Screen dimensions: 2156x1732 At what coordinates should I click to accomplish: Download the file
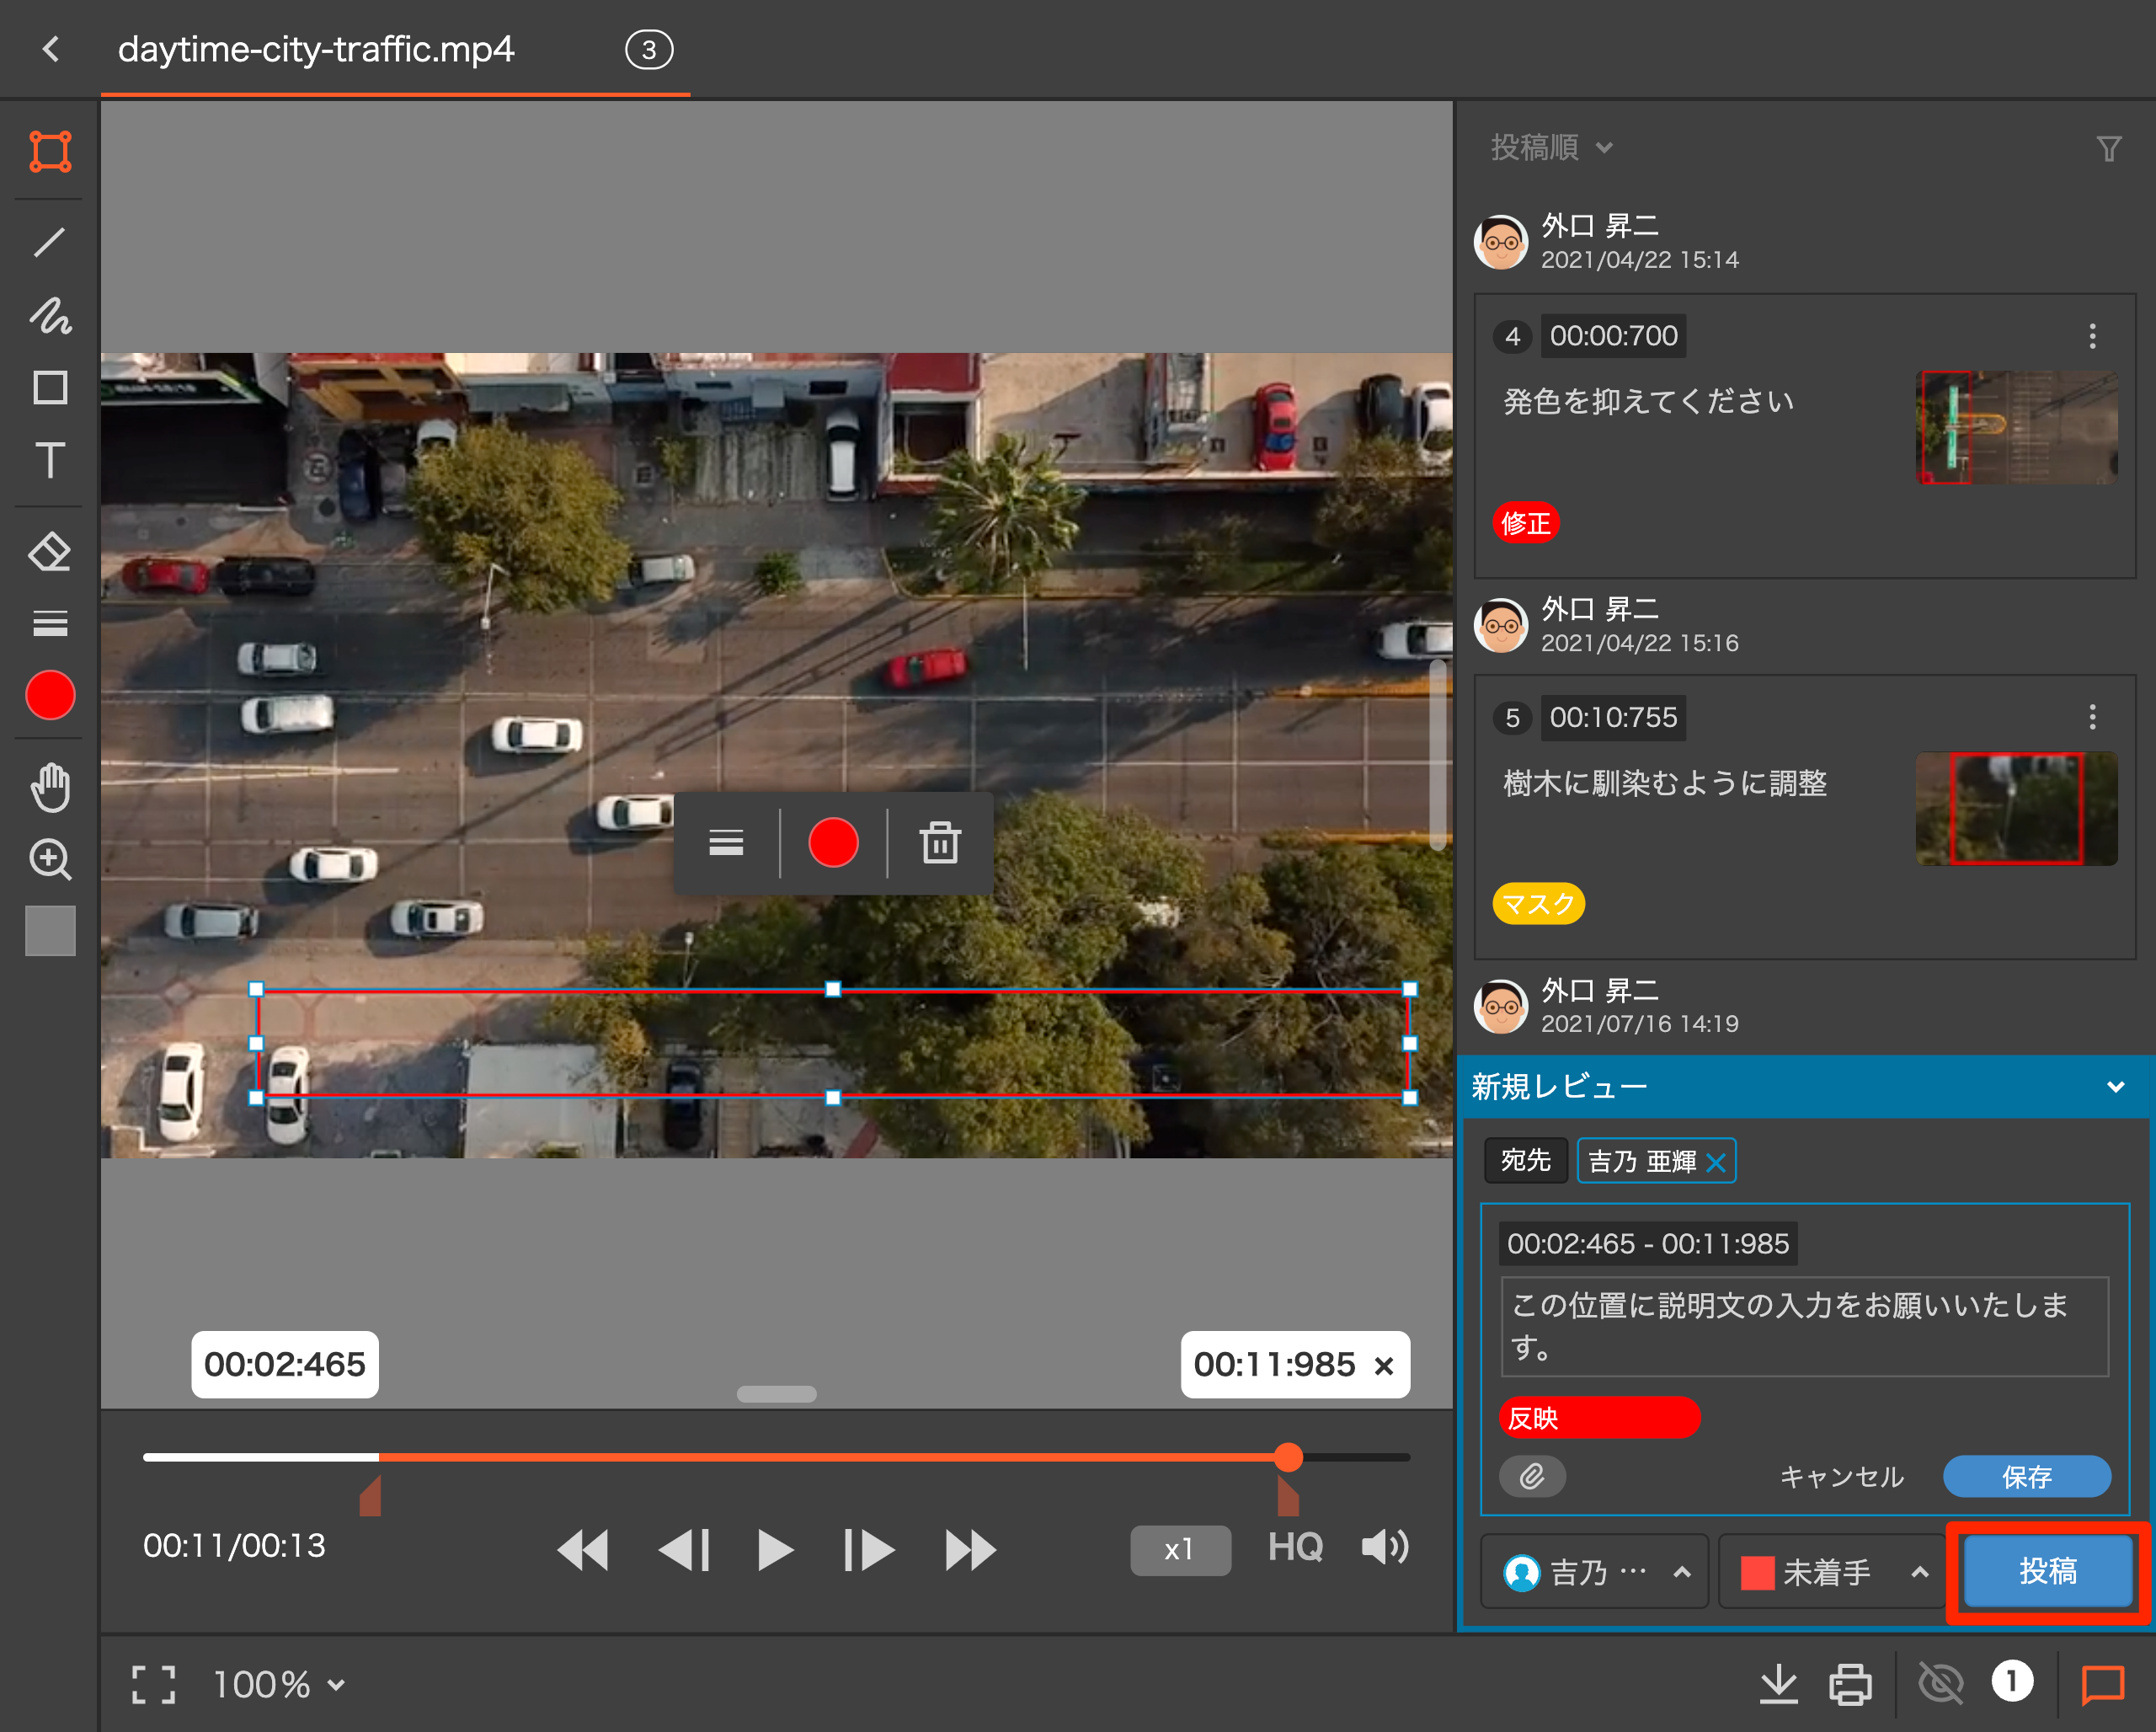point(1778,1684)
